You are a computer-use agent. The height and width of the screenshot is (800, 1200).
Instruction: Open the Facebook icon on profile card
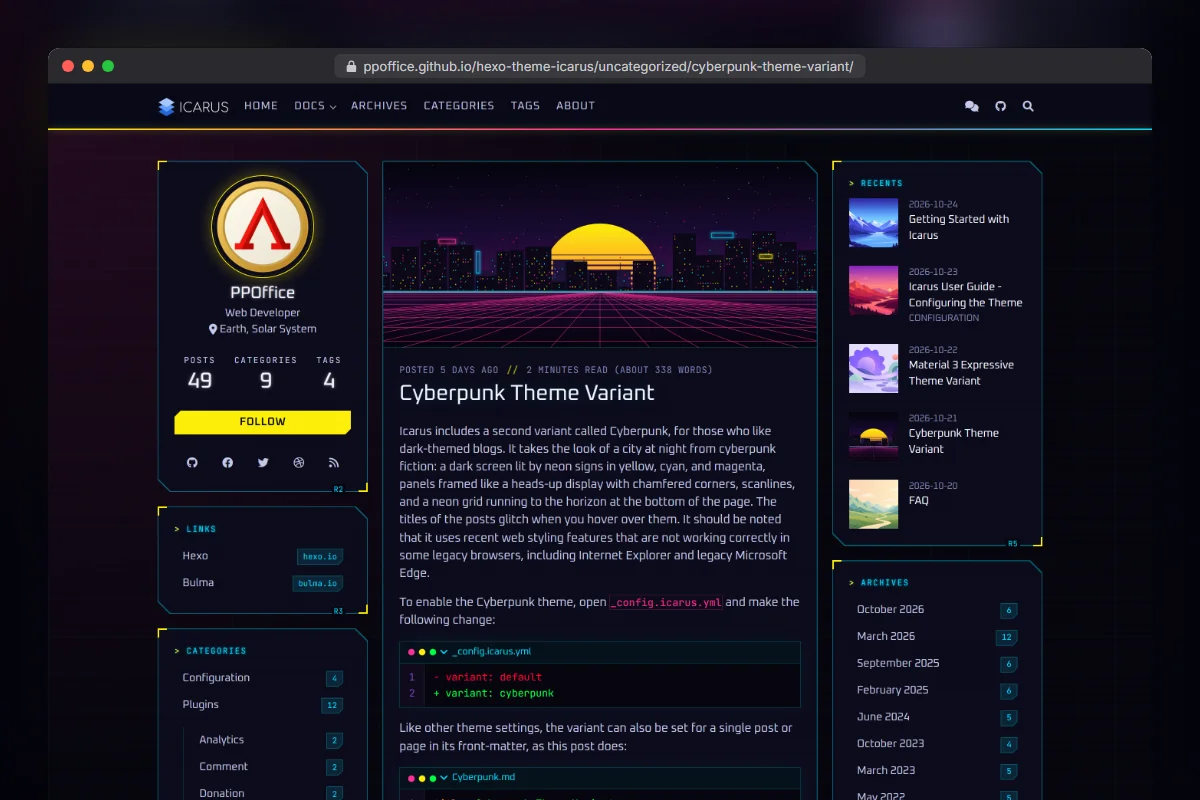click(227, 462)
